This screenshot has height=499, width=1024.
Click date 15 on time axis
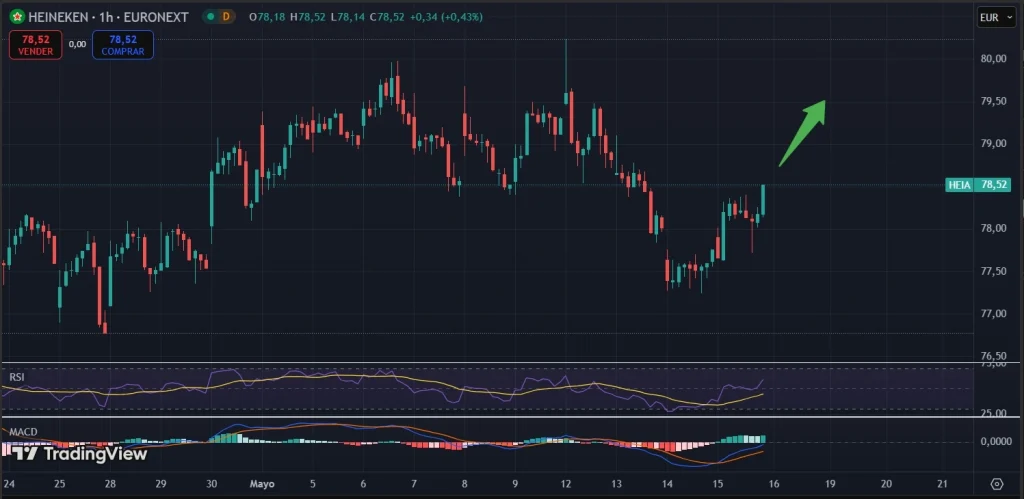(717, 484)
